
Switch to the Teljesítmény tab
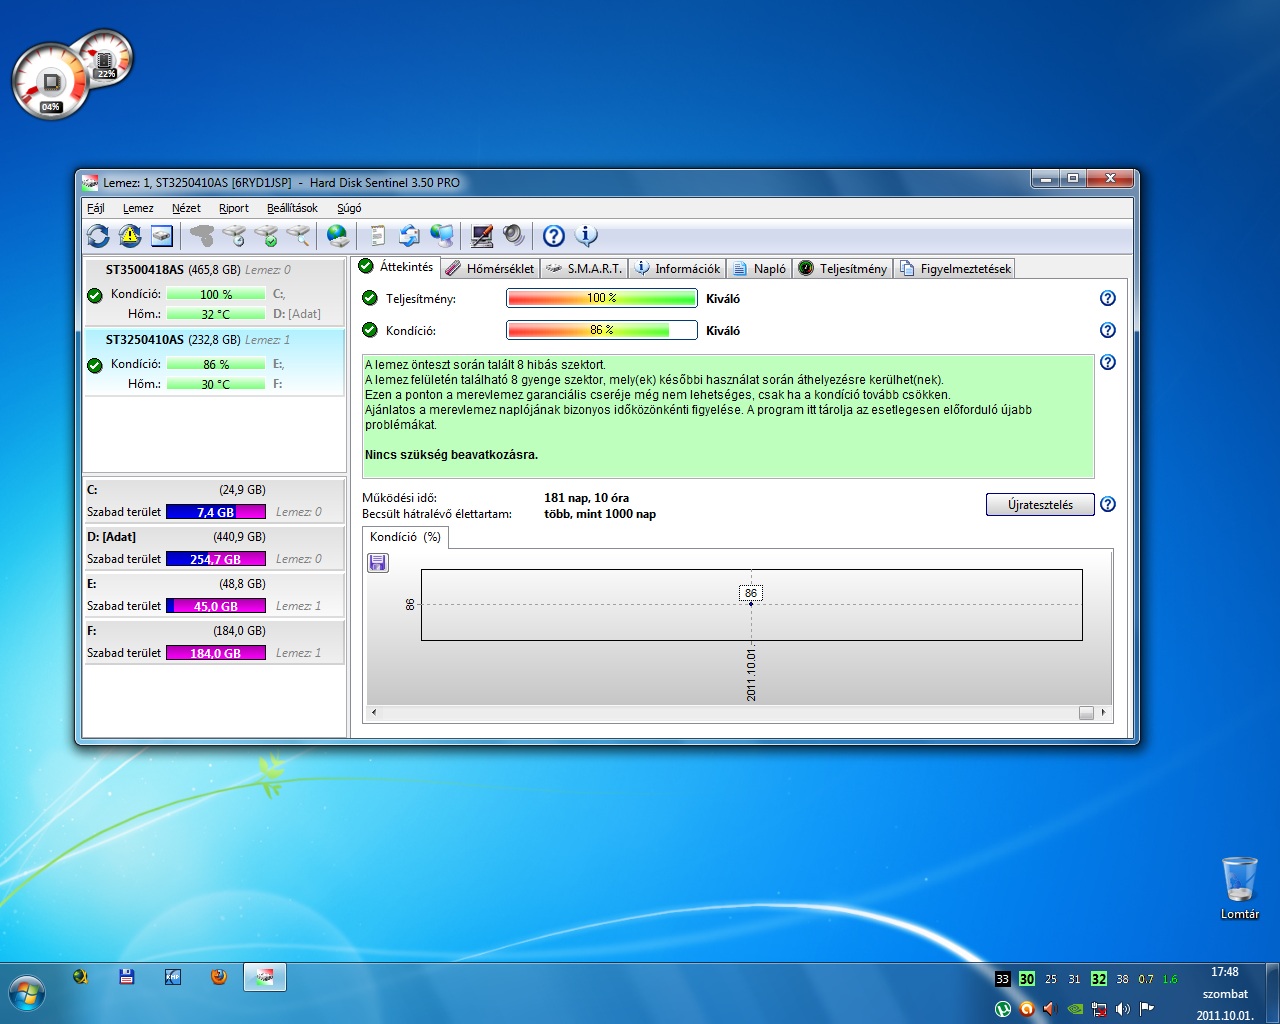843,268
